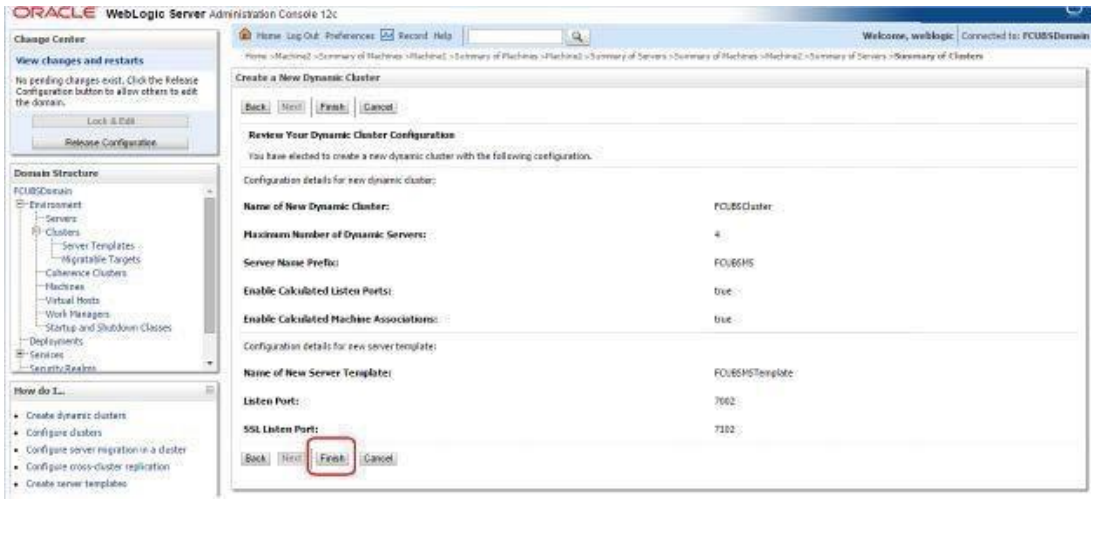Click Review Your Dynamic Cluster Configuration heading
1095x550 pixels.
click(351, 135)
